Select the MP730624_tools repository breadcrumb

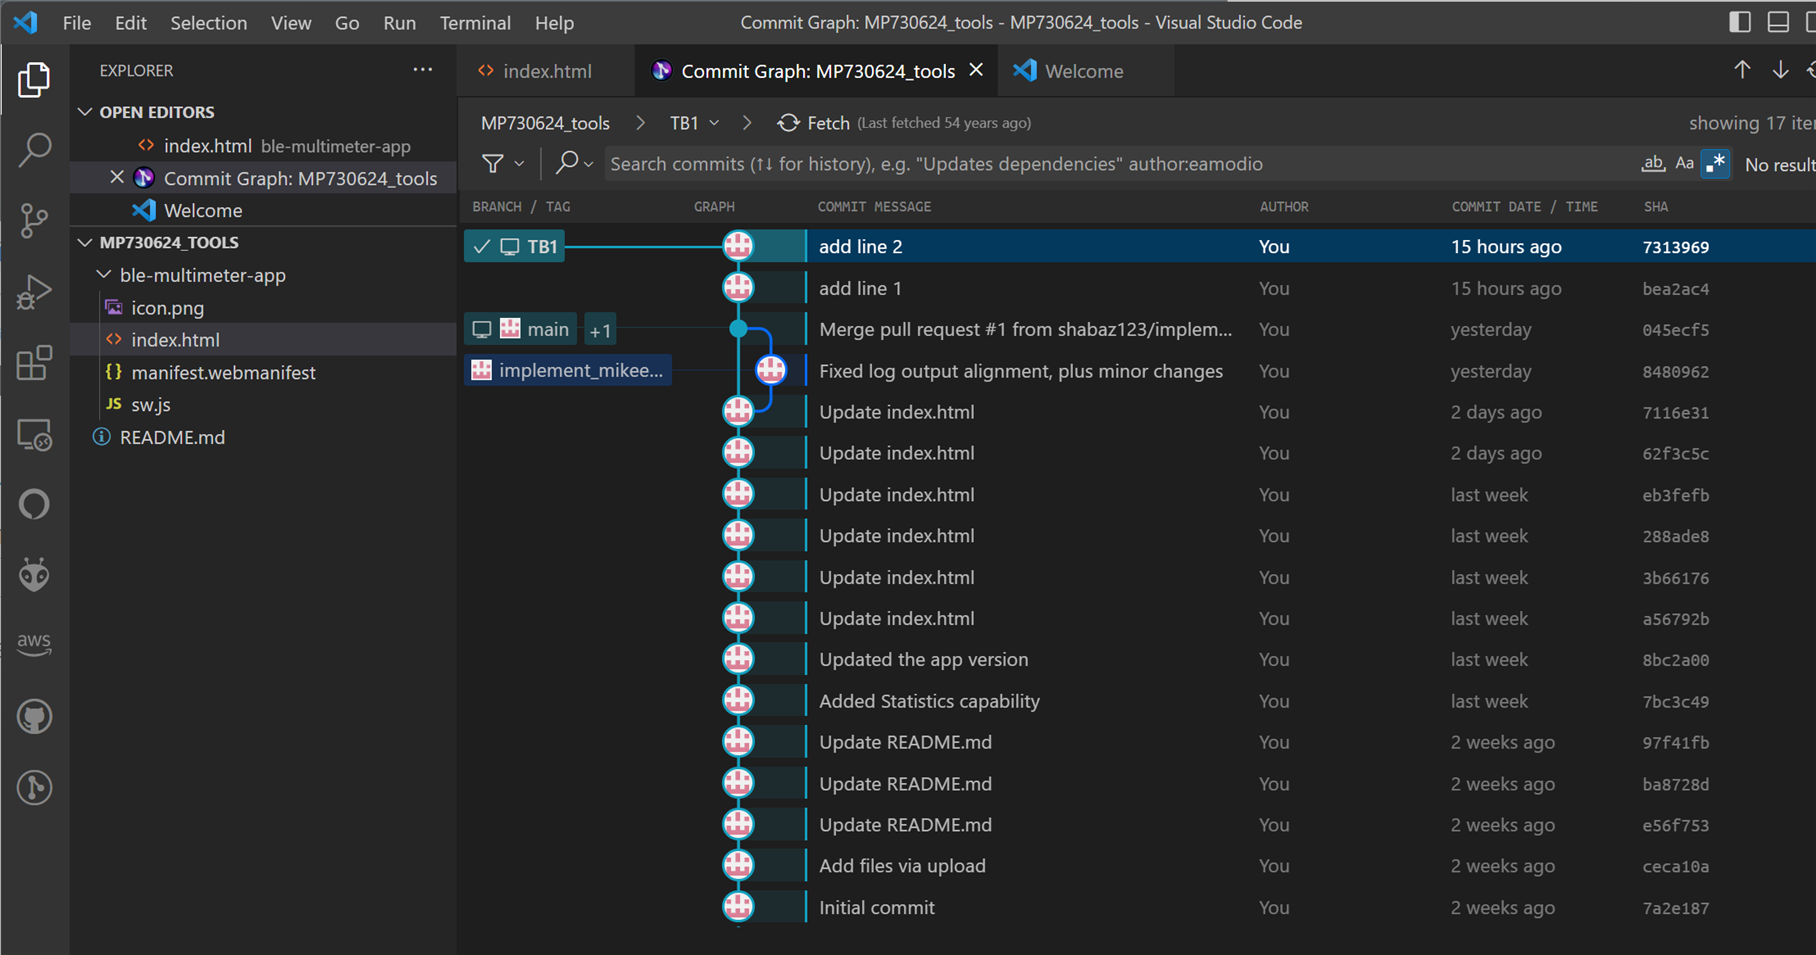[x=545, y=123]
